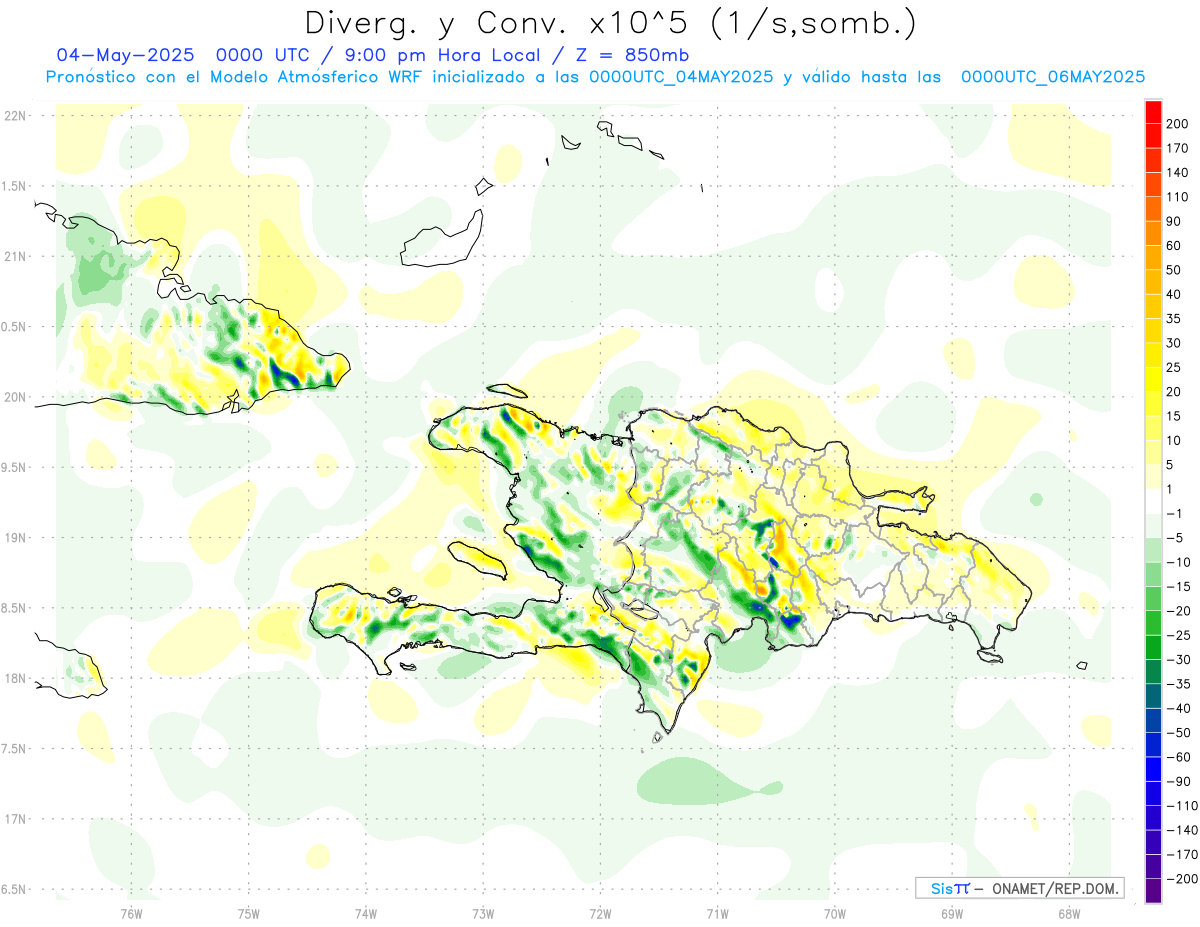Image resolution: width=1200 pixels, height=927 pixels.
Task: Click the positive "35" colorbar value
Action: (x=1174, y=319)
